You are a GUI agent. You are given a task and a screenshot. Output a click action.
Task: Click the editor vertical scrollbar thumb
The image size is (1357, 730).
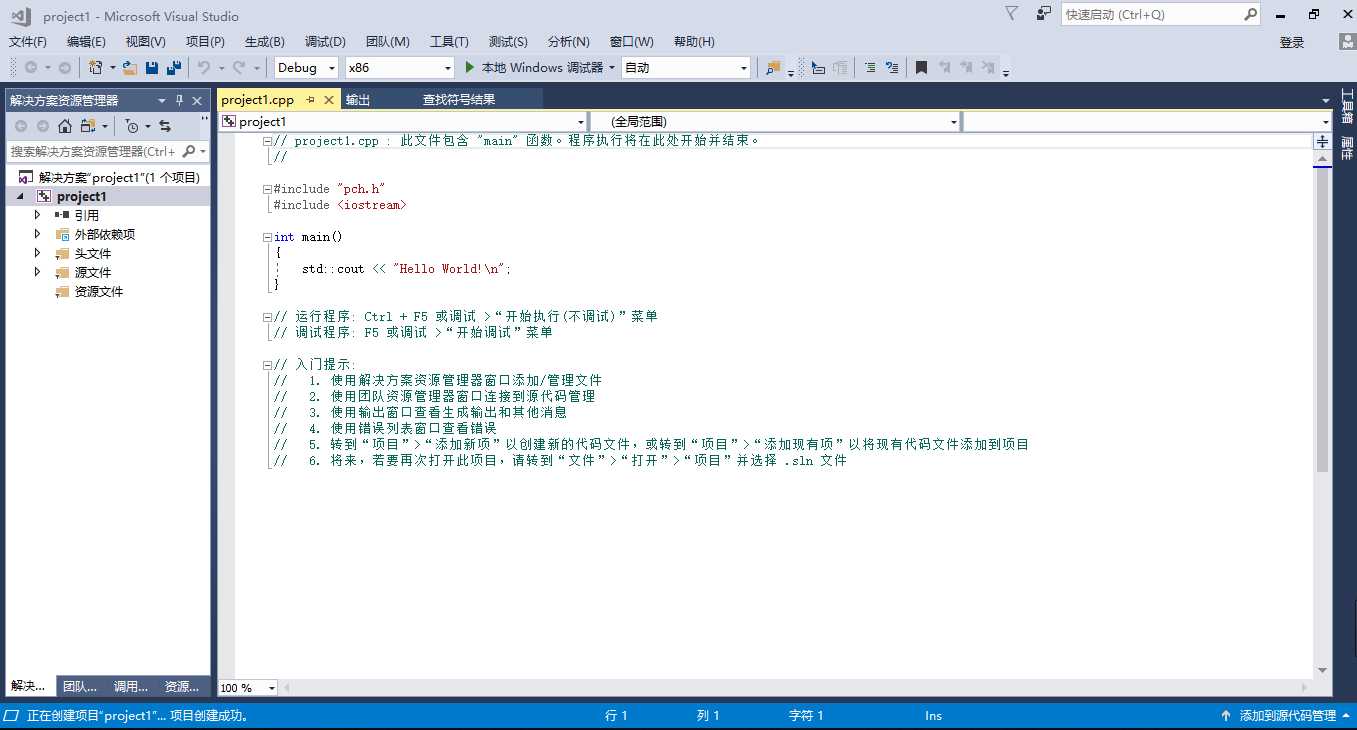[x=1323, y=320]
